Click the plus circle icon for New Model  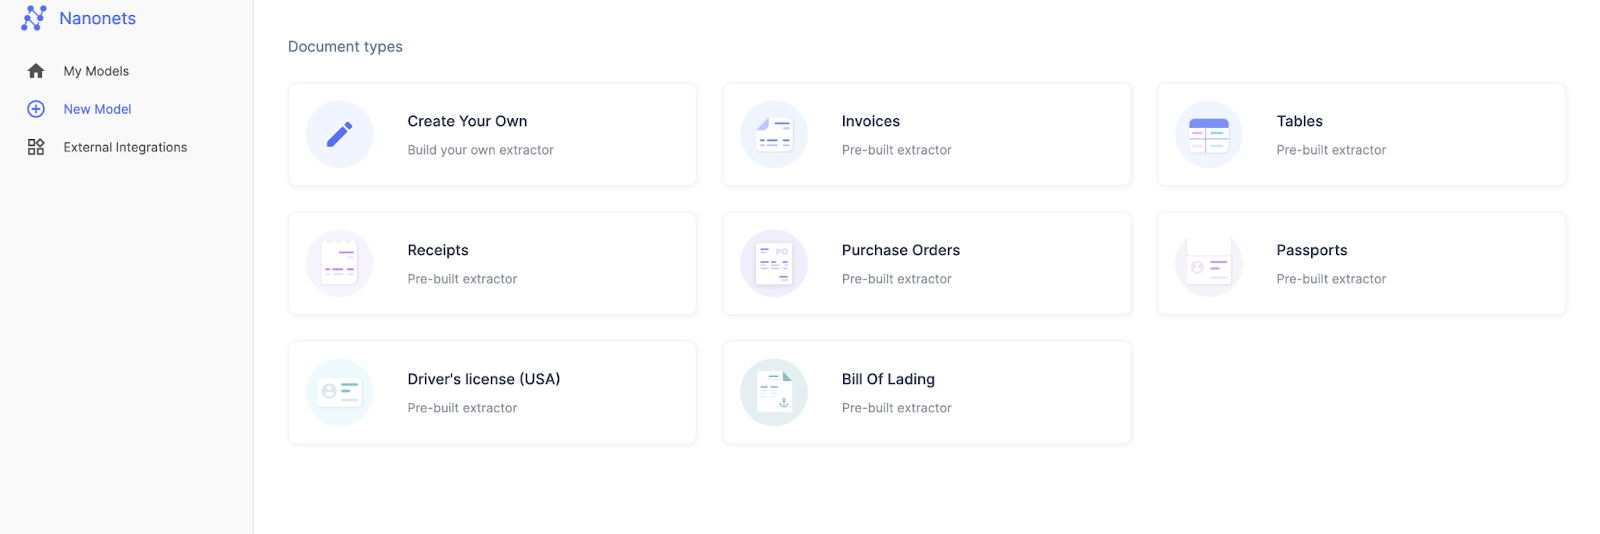click(36, 109)
